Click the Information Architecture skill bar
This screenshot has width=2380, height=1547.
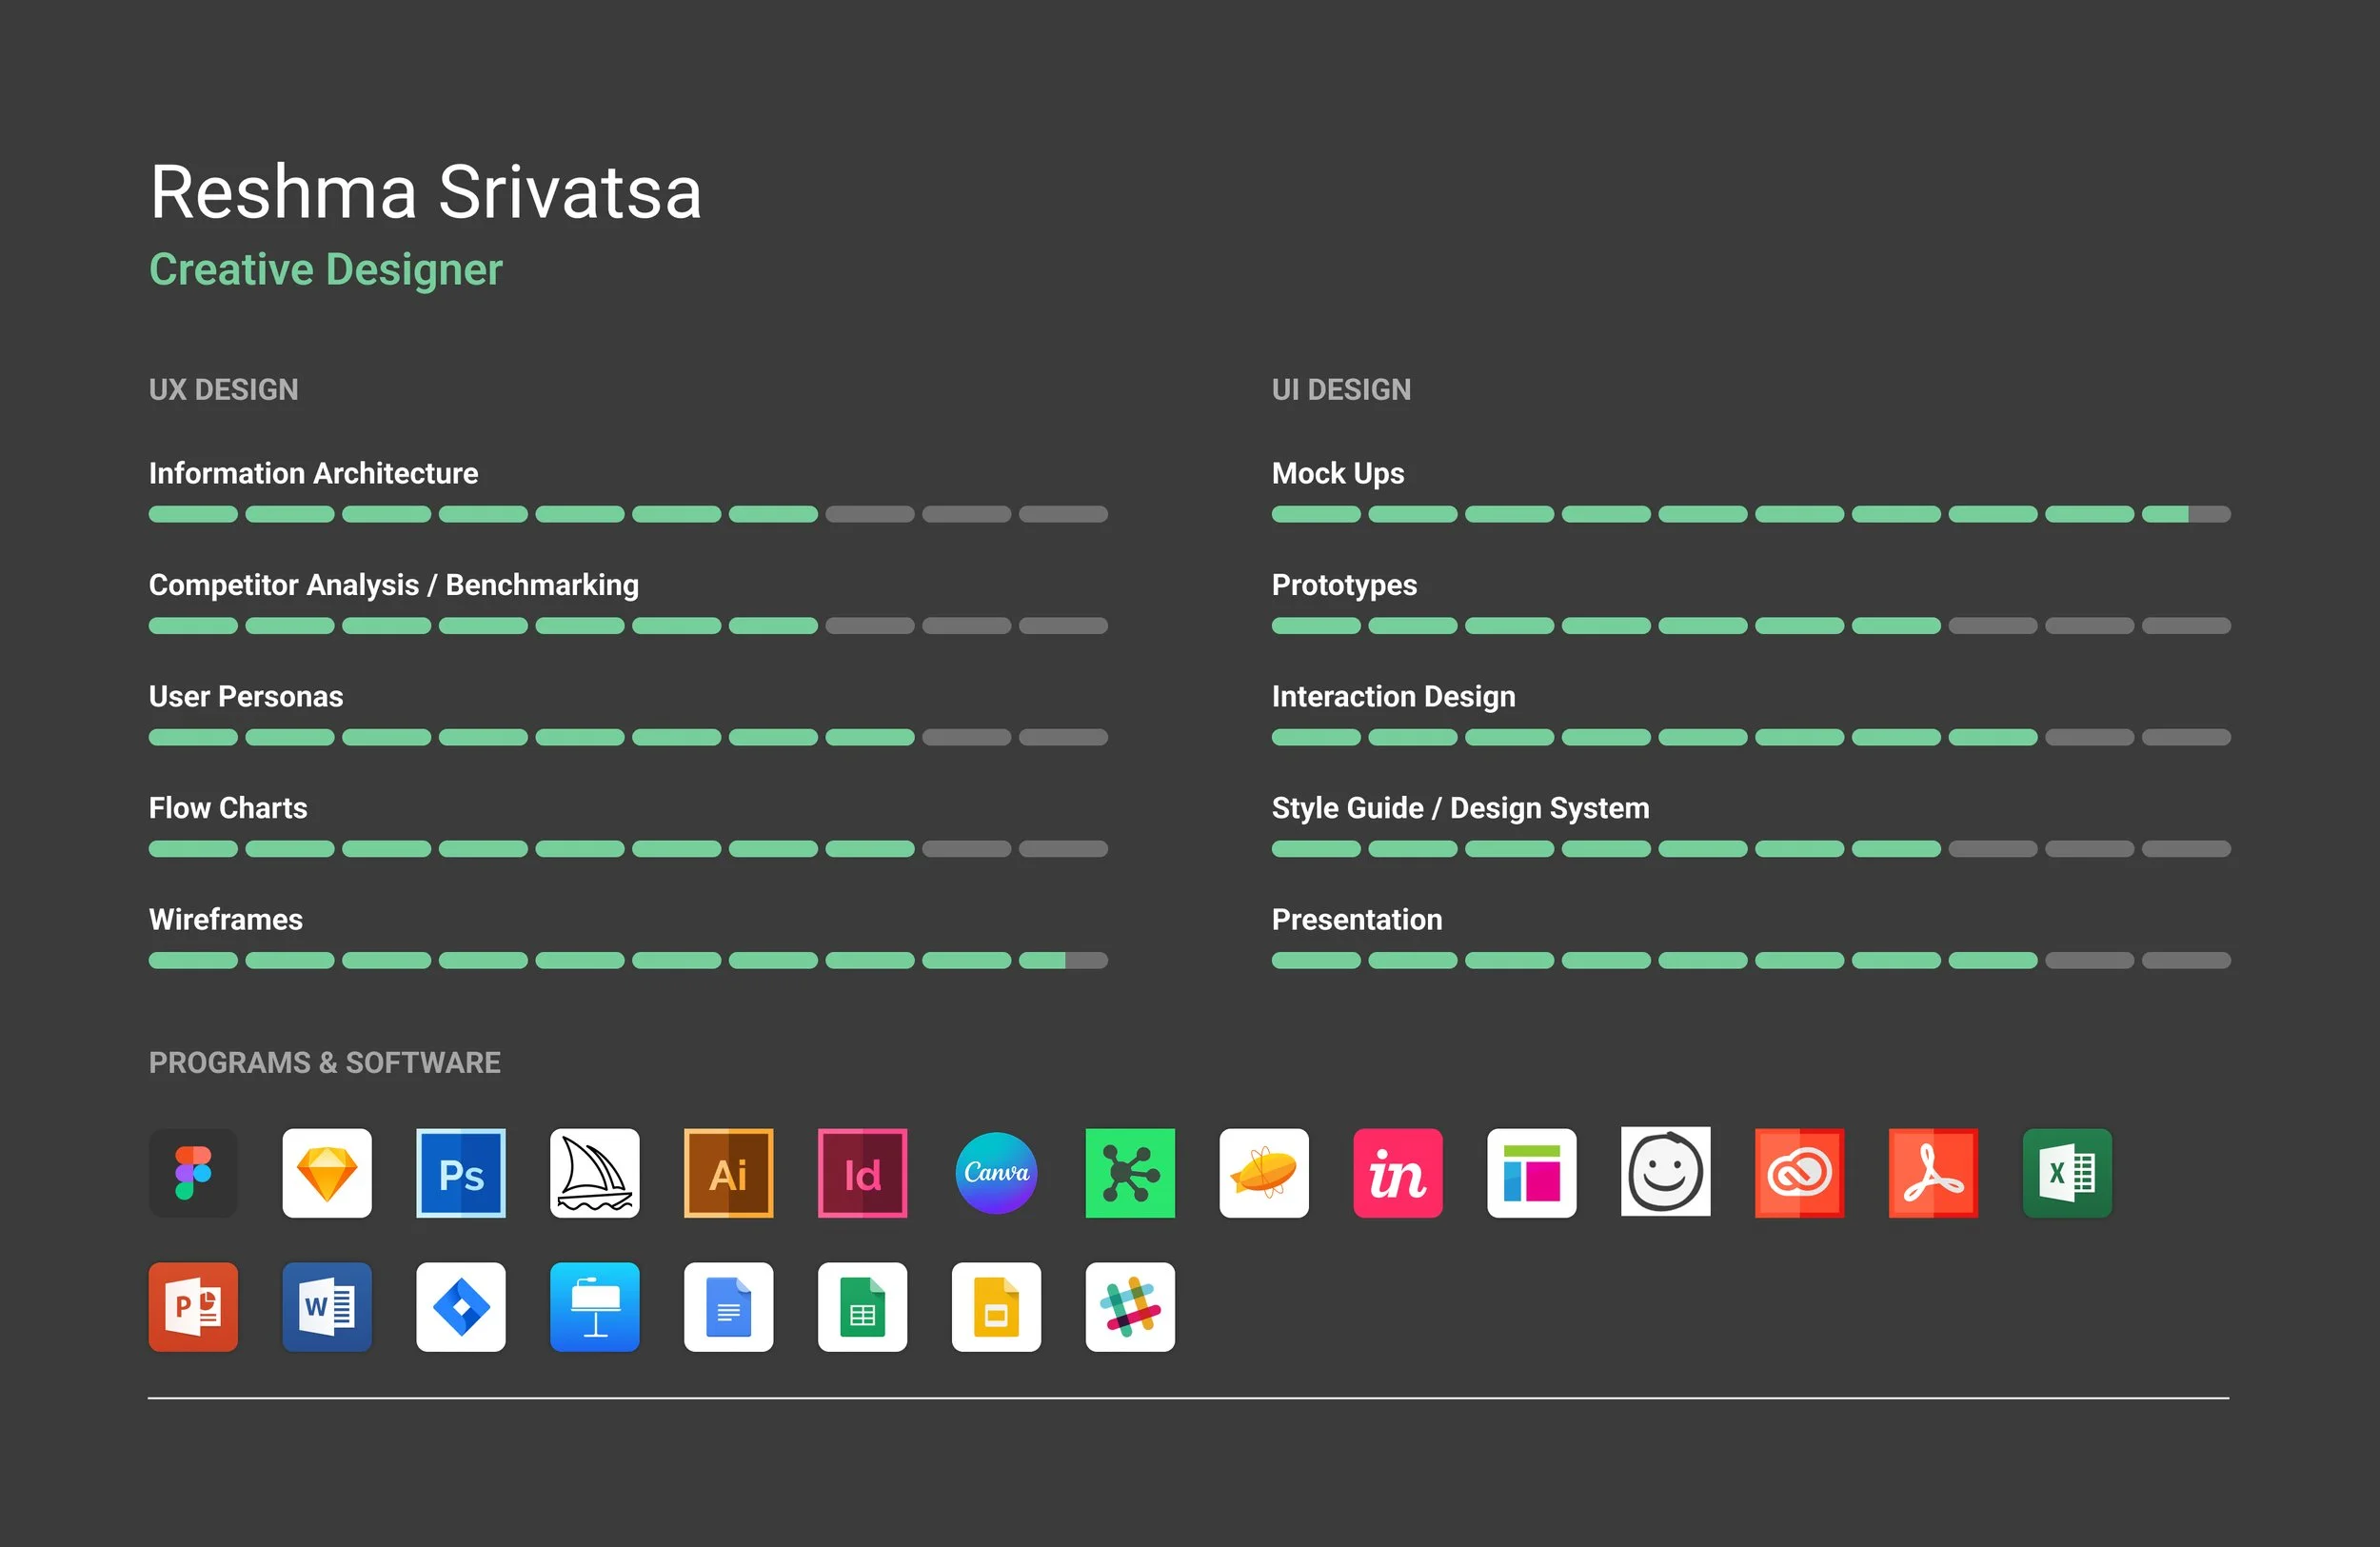point(628,514)
